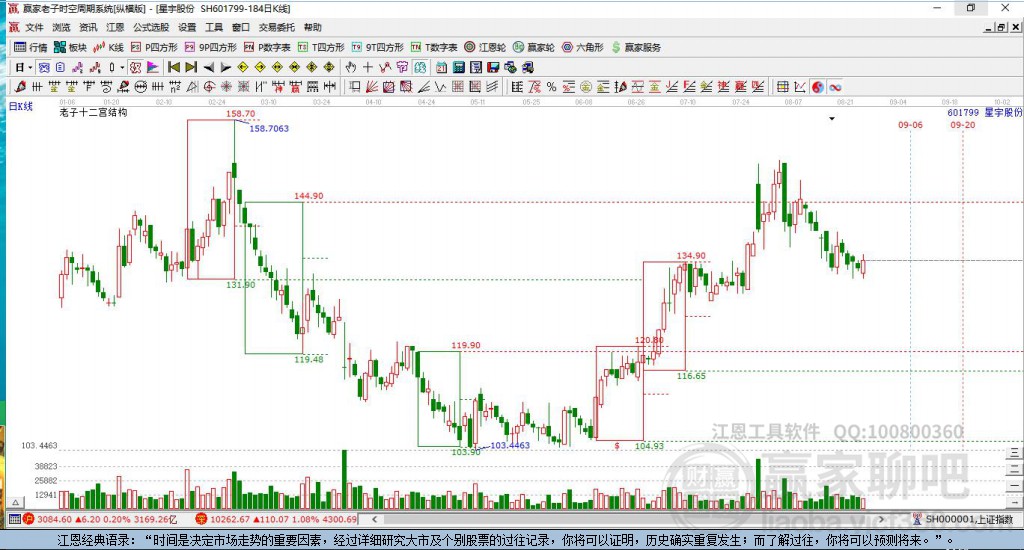Toggle the pressed blue frame button beside 日

pyautogui.click(x=44, y=67)
